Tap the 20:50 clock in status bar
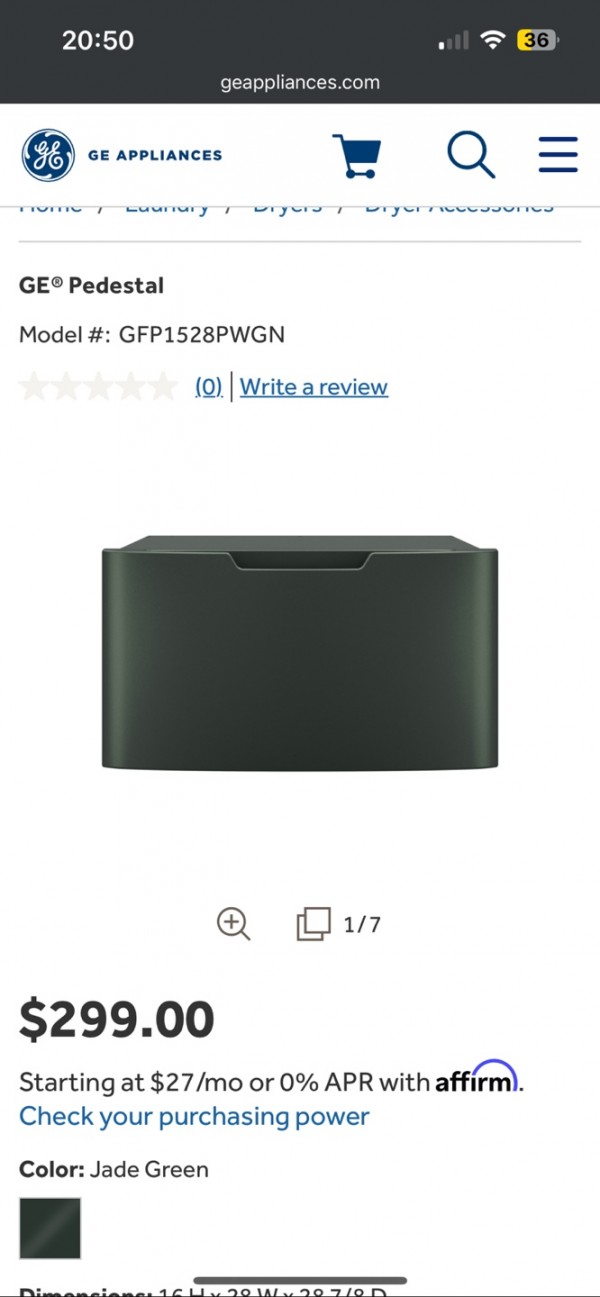600x1297 pixels. 98,40
